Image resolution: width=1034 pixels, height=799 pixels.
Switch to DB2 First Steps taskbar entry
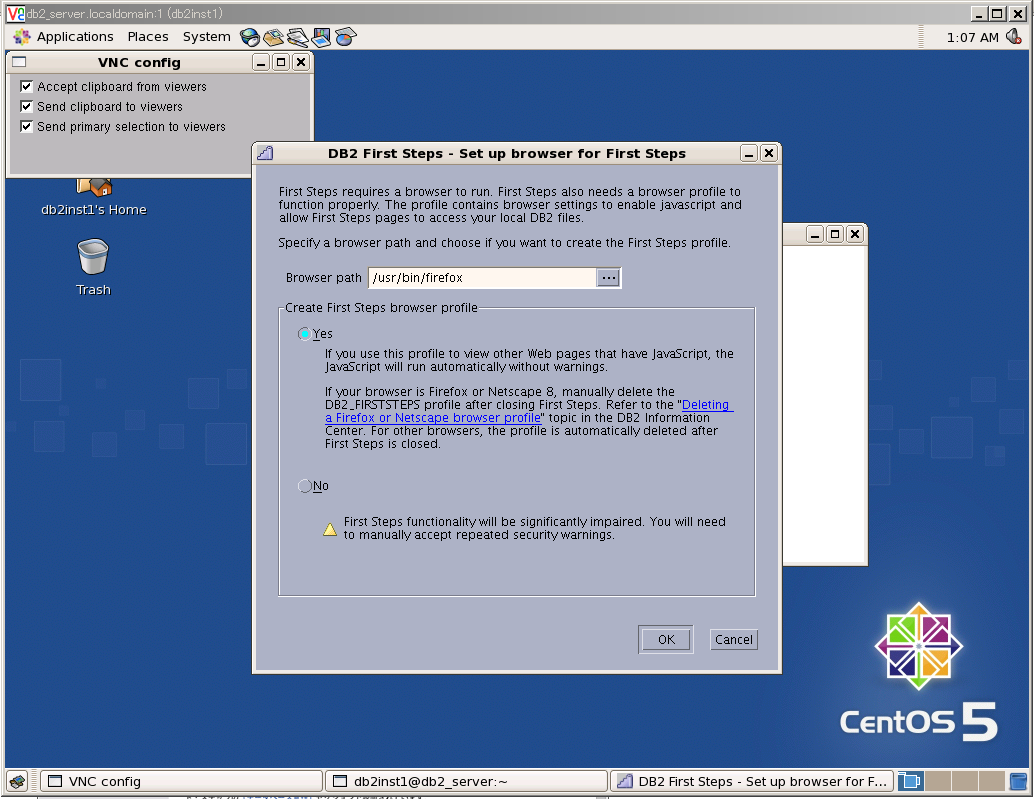(x=752, y=781)
